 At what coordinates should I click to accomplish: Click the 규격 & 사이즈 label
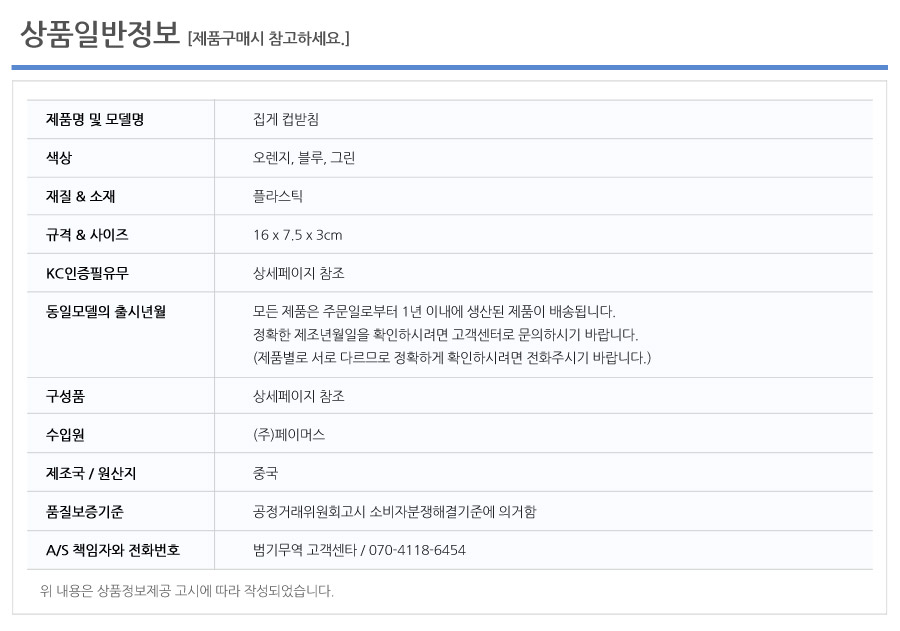coord(87,235)
